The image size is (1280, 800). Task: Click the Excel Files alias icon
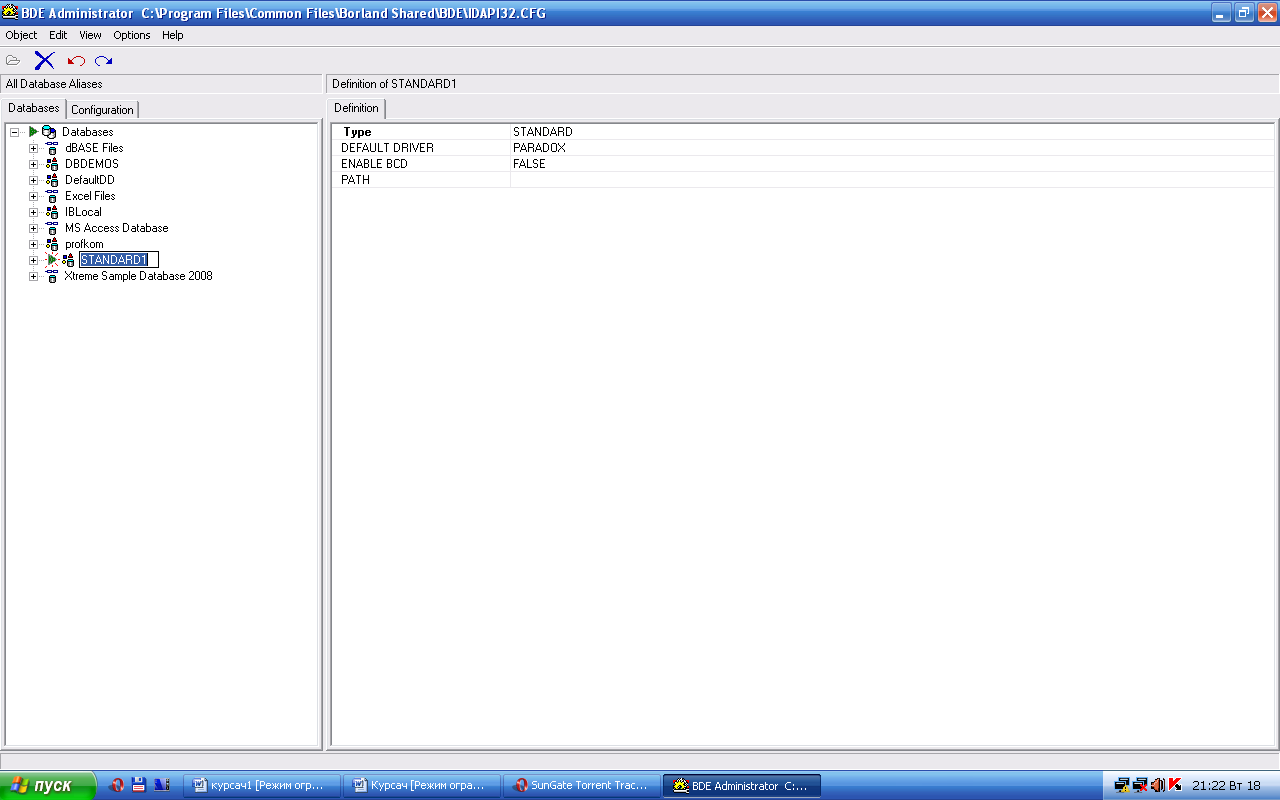(x=52, y=196)
